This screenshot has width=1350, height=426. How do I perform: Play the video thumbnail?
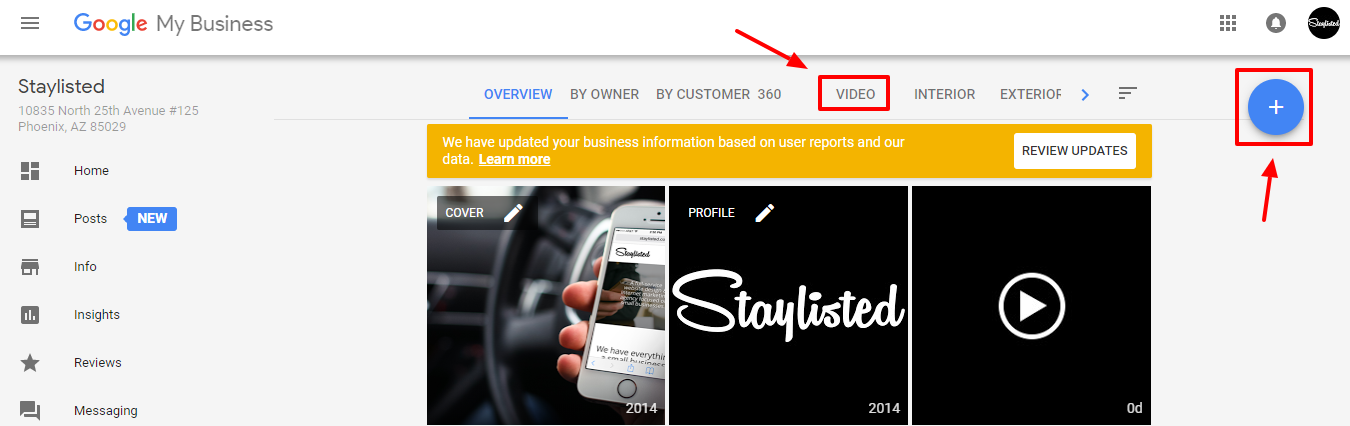click(1031, 305)
